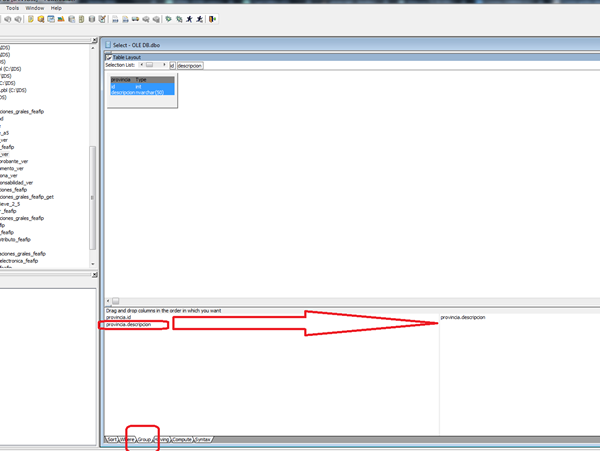600x451 pixels.
Task: Open the Tools menu
Action: 12,8
